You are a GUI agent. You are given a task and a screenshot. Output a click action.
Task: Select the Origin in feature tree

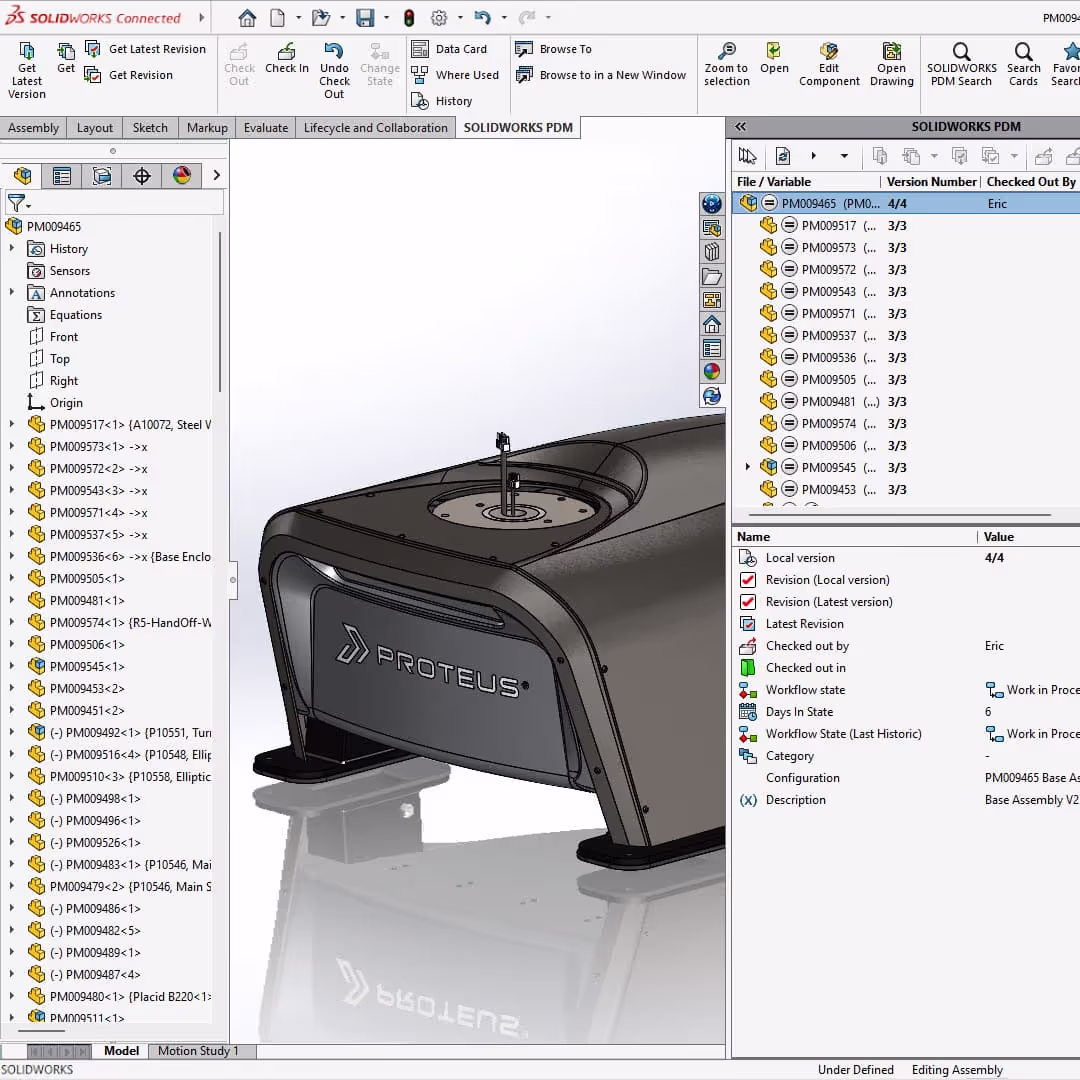(x=55, y=402)
